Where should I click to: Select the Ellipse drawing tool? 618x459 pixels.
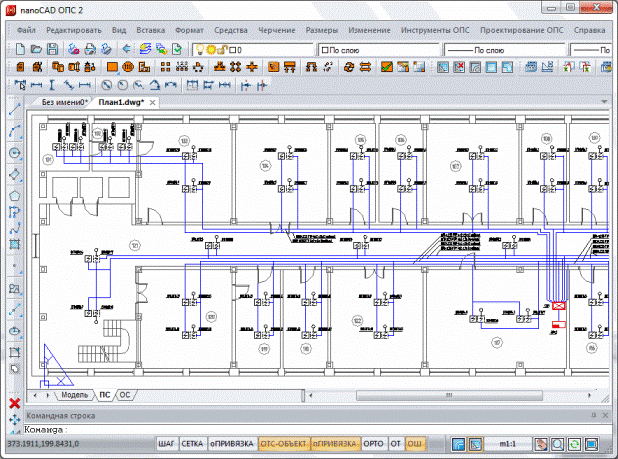click(15, 331)
